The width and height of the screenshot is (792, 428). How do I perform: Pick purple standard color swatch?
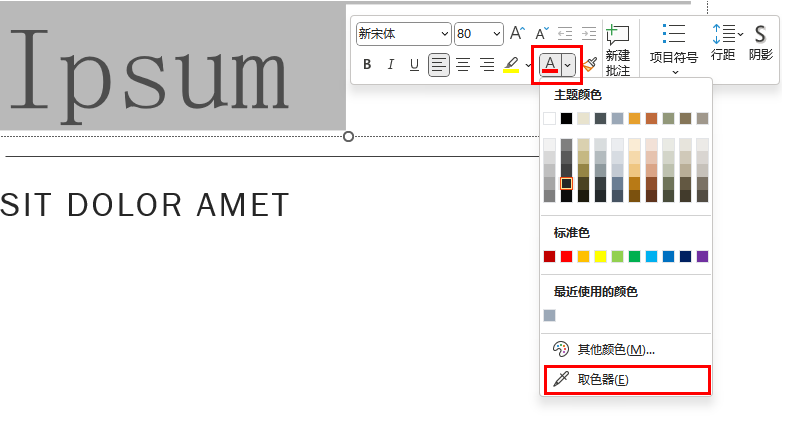tap(702, 256)
